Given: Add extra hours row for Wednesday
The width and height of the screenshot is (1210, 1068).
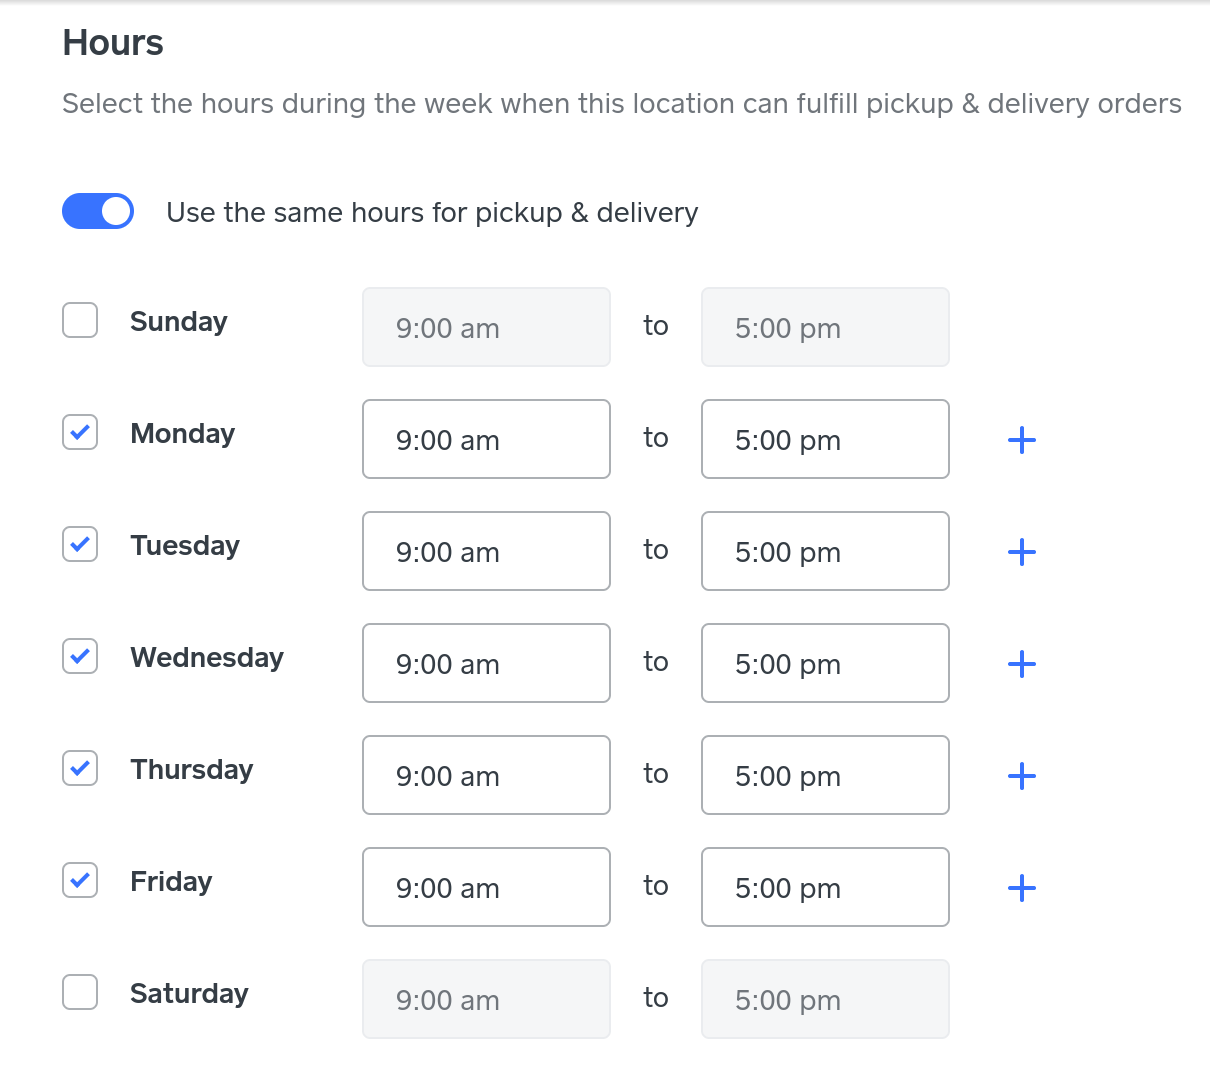Looking at the screenshot, I should pos(1021,664).
